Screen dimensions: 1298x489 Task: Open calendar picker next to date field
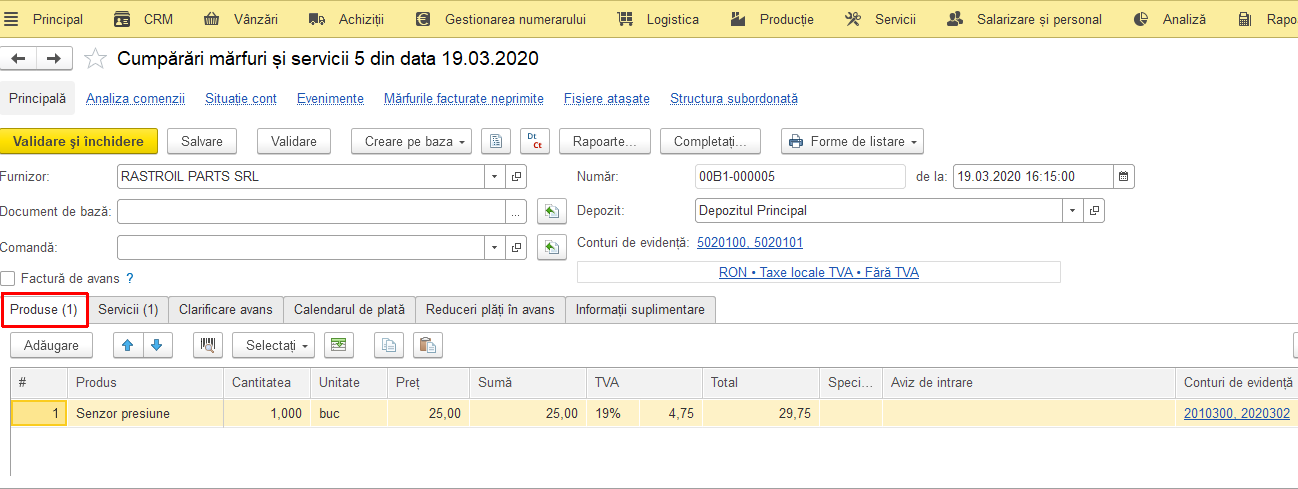[x=1124, y=176]
